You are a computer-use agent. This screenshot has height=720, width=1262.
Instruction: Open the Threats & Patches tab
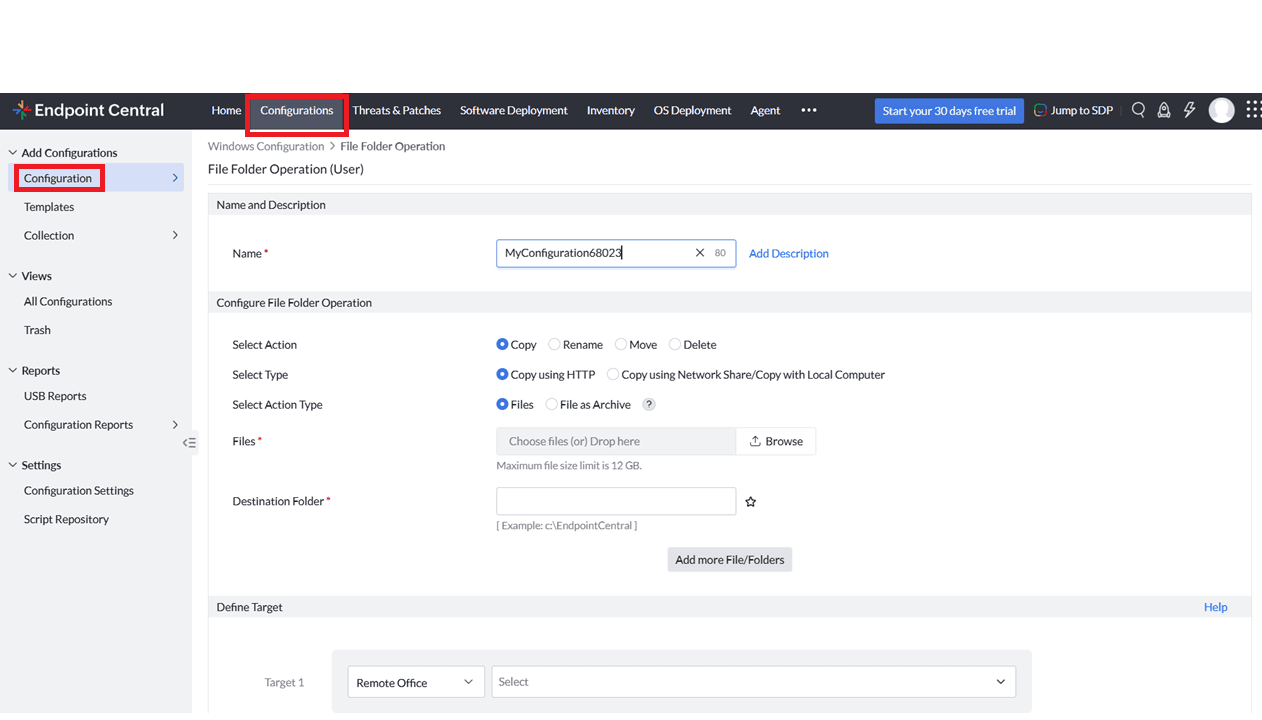(x=397, y=110)
